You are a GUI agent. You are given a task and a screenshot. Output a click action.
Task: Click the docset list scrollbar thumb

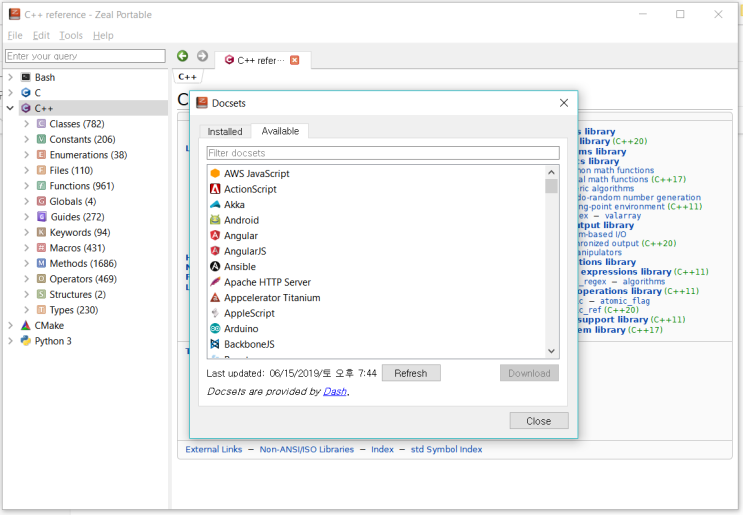pyautogui.click(x=551, y=186)
